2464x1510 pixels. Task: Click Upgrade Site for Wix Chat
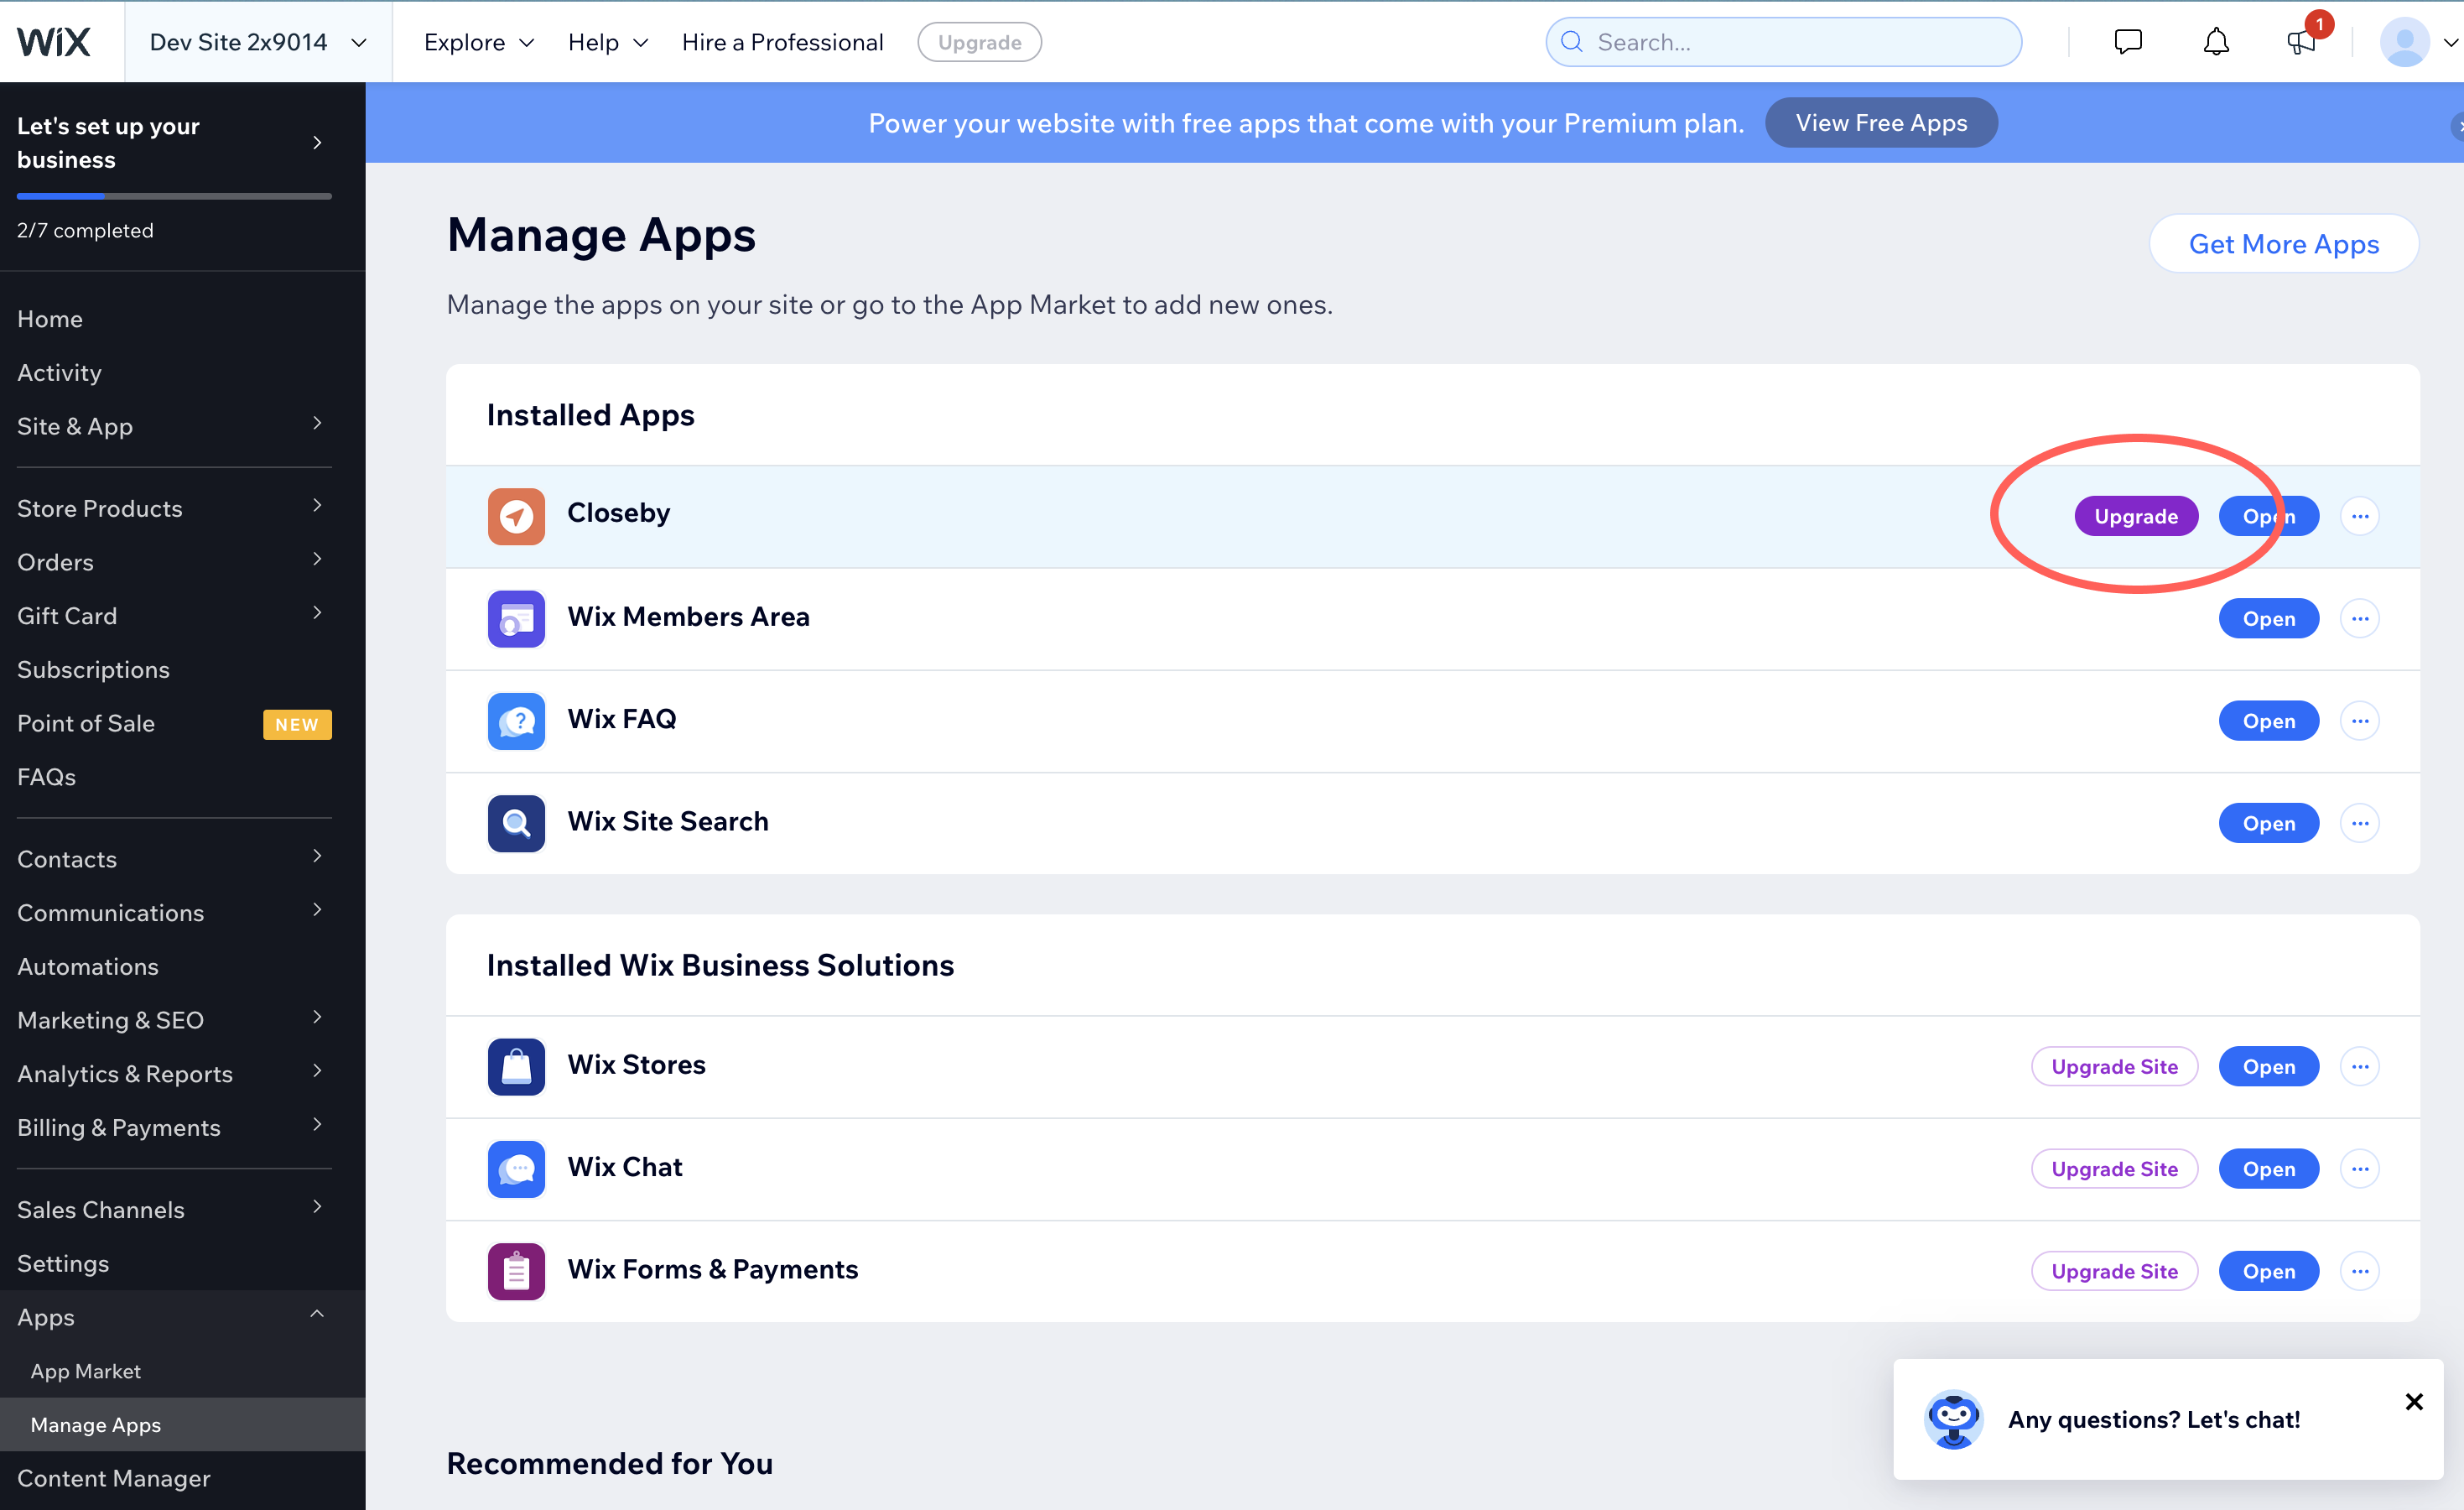(x=2114, y=1168)
